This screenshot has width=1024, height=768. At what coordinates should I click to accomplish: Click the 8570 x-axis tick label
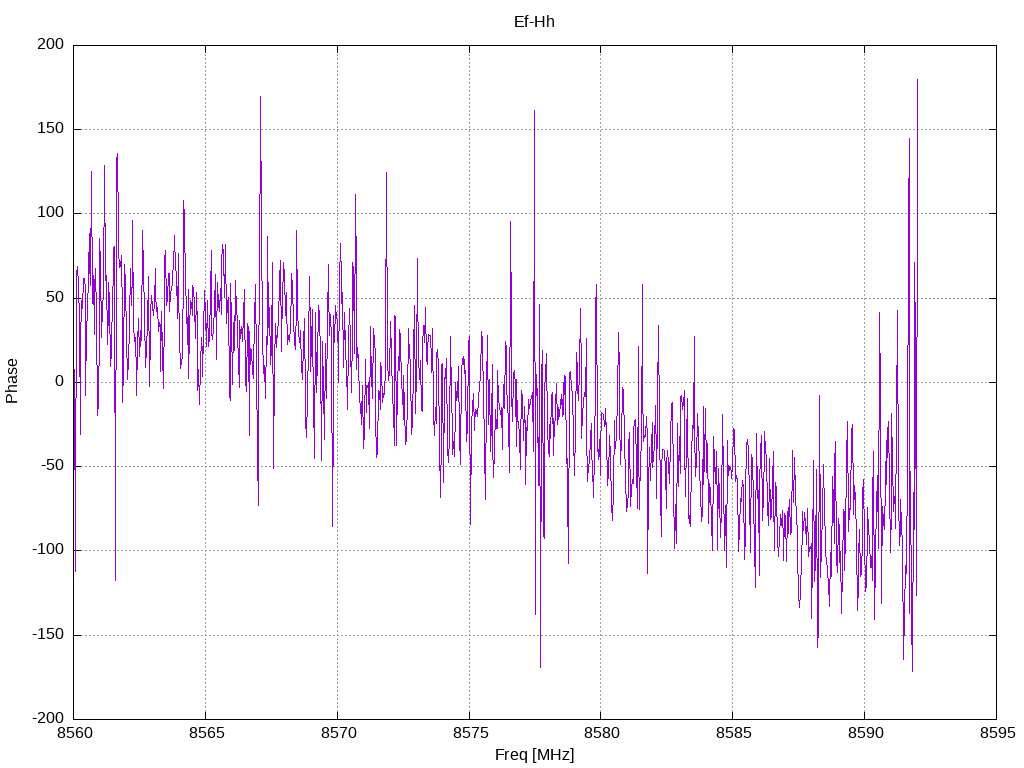click(x=338, y=733)
